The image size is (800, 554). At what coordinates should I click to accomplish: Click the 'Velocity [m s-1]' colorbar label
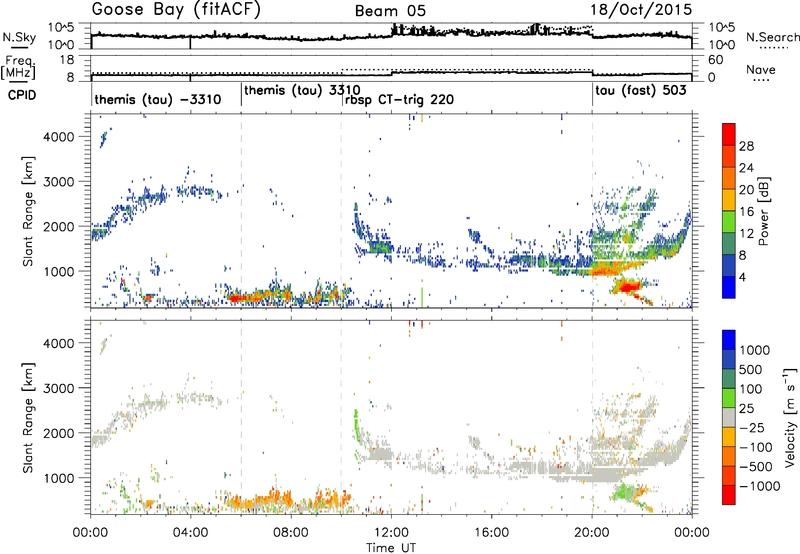[x=790, y=417]
